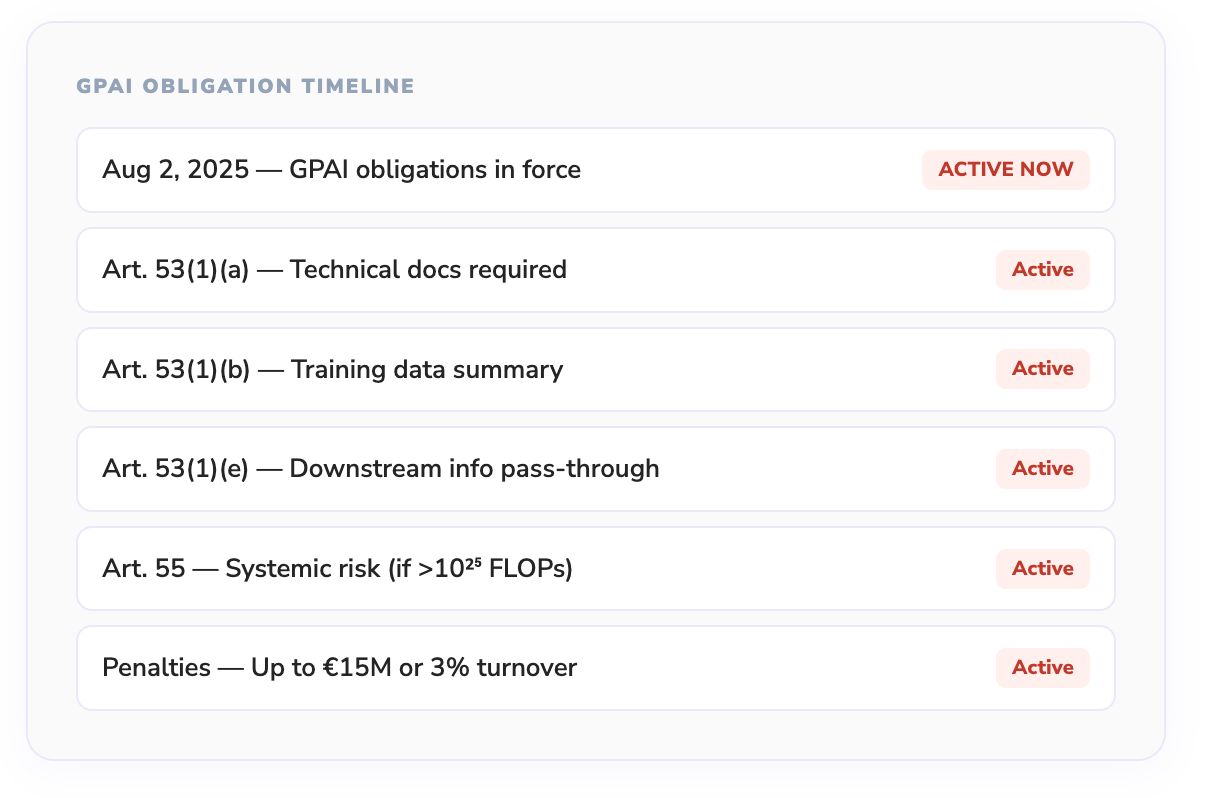Image resolution: width=1206 pixels, height=798 pixels.
Task: Click the Art. 53(1)(b) article reference
Action: tap(176, 369)
